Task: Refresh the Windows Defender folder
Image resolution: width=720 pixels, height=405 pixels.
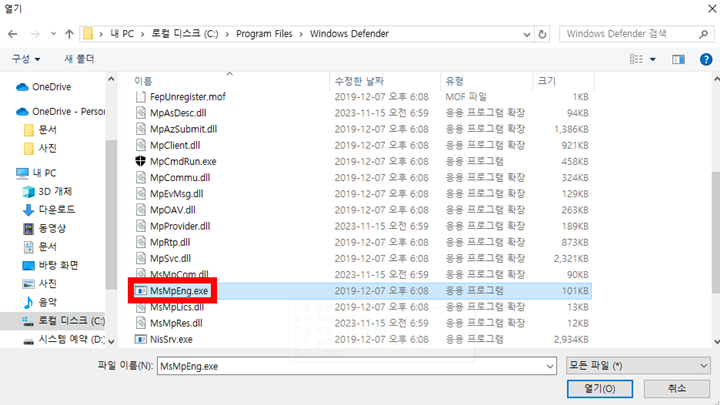Action: pos(542,34)
